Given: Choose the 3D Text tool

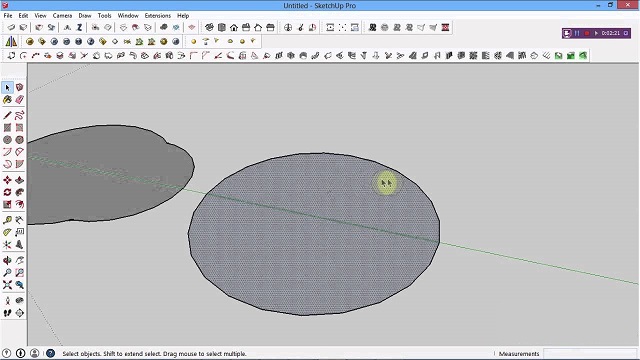Looking at the screenshot, I should pos(19,244).
